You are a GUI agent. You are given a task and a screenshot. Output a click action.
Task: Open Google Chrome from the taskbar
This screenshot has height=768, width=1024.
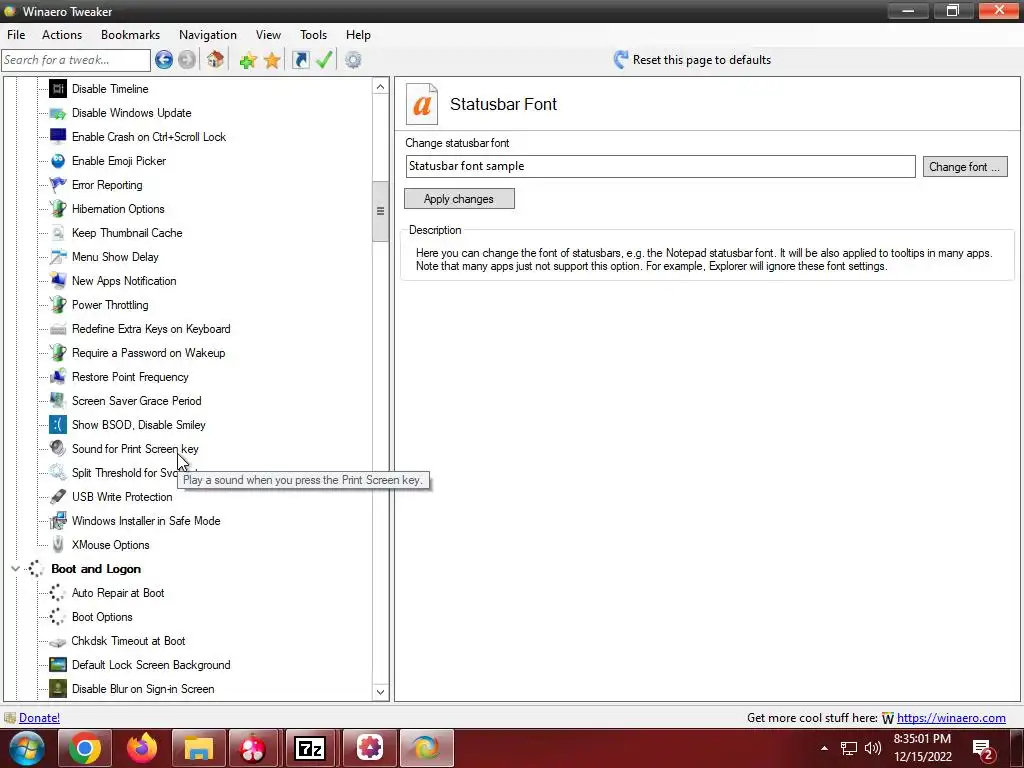[85, 748]
